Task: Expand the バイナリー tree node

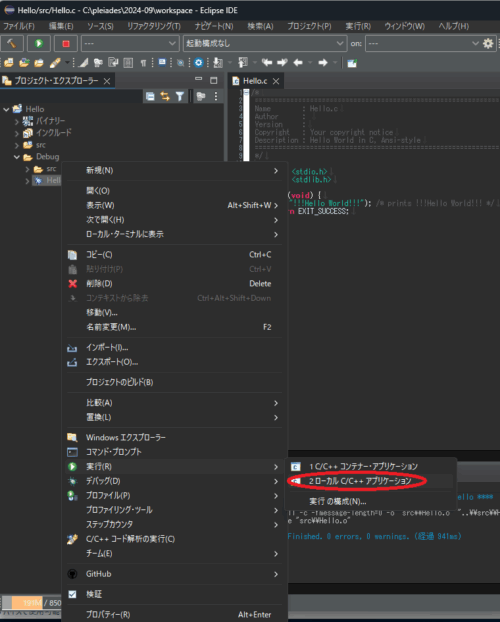Action: (x=16, y=121)
